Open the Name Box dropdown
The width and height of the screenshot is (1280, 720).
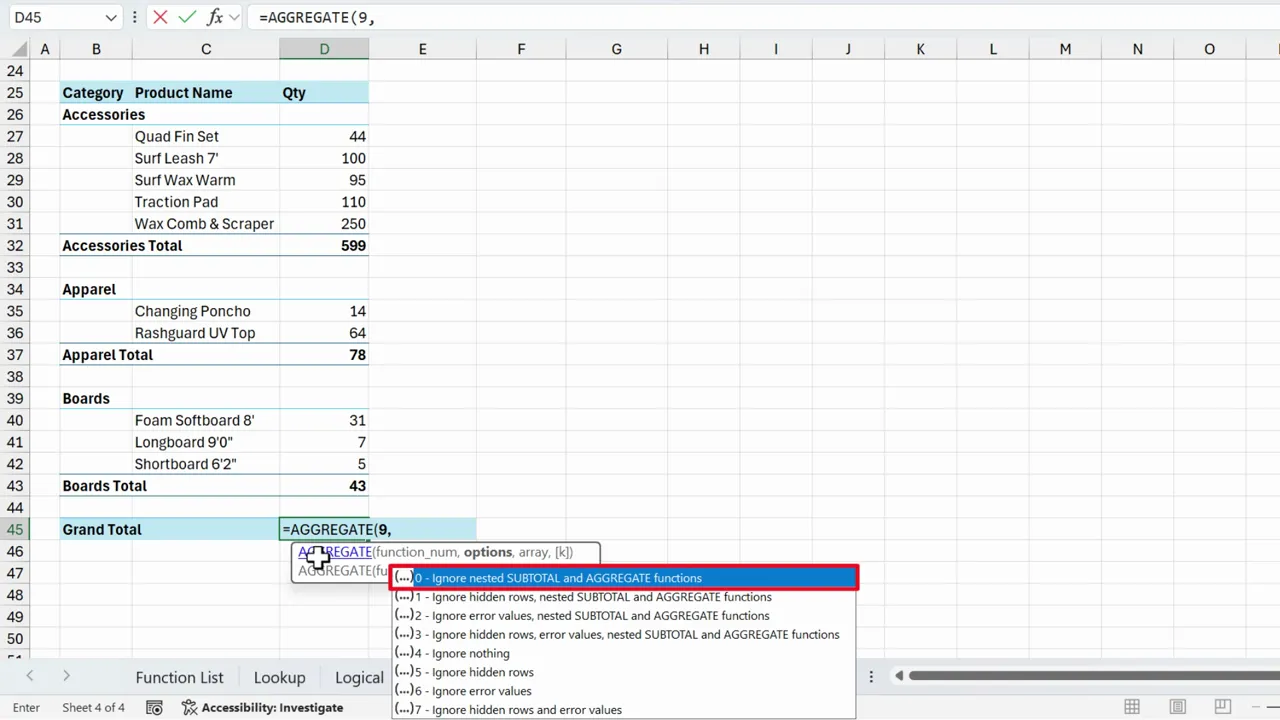point(112,17)
